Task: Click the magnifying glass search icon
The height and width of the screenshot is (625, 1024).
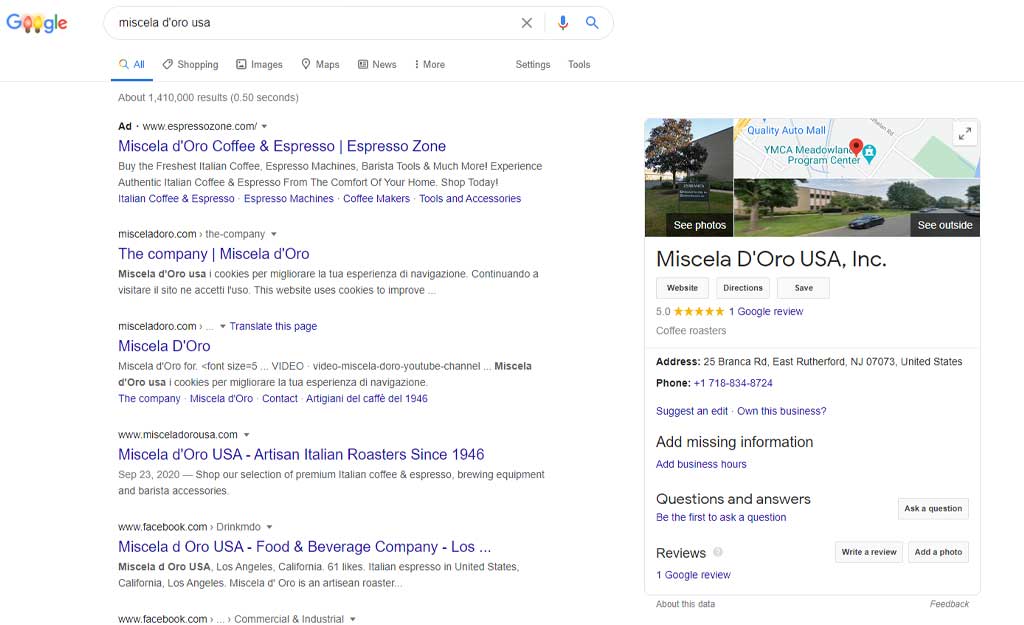Action: tap(592, 22)
